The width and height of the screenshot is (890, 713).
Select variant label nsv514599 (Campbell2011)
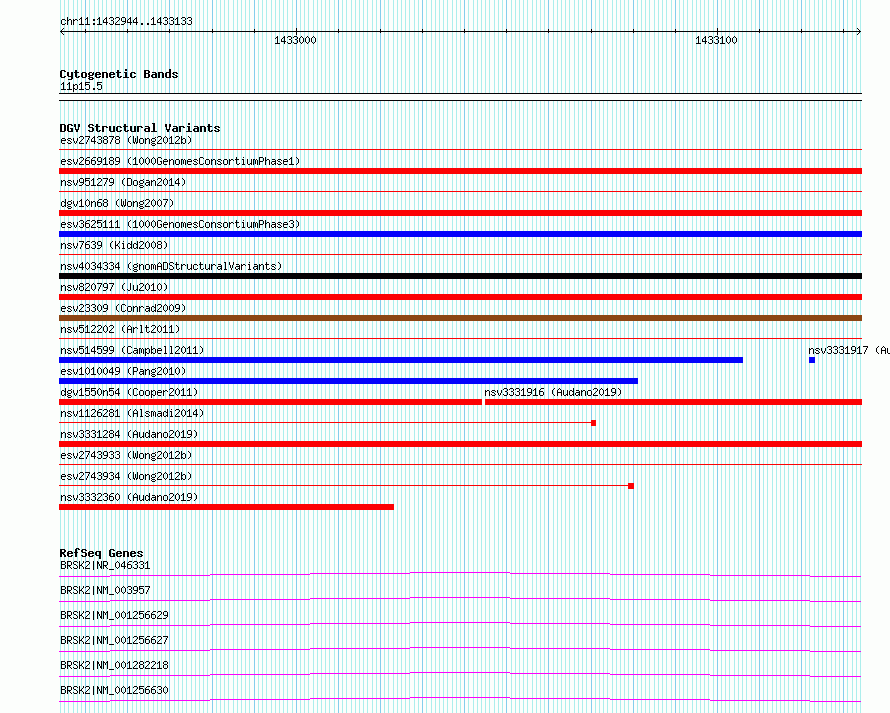(x=132, y=350)
